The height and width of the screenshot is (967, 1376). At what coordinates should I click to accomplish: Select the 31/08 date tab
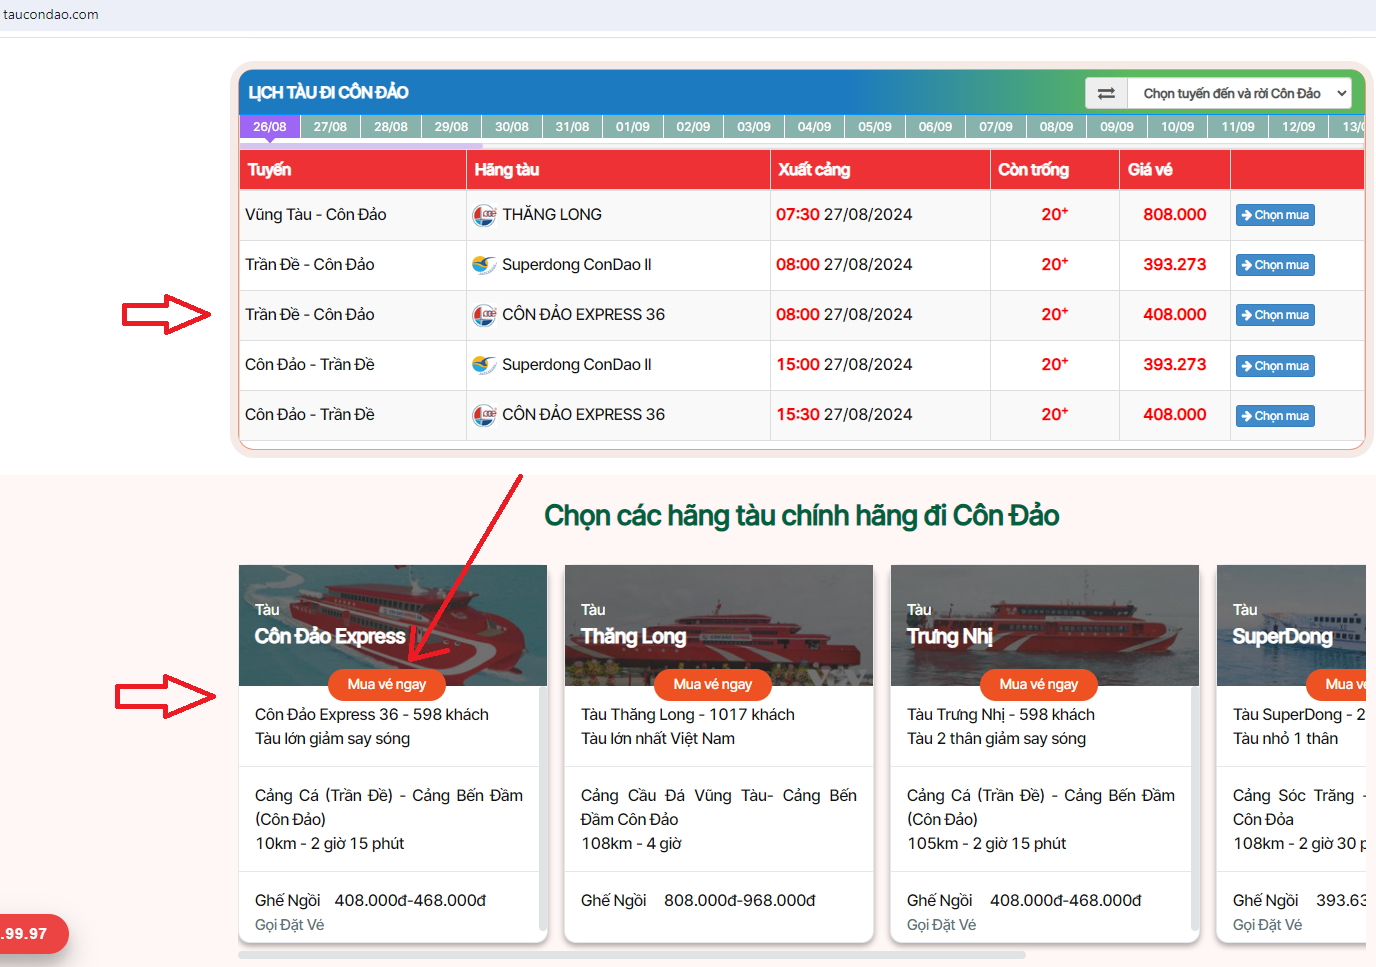(x=572, y=127)
